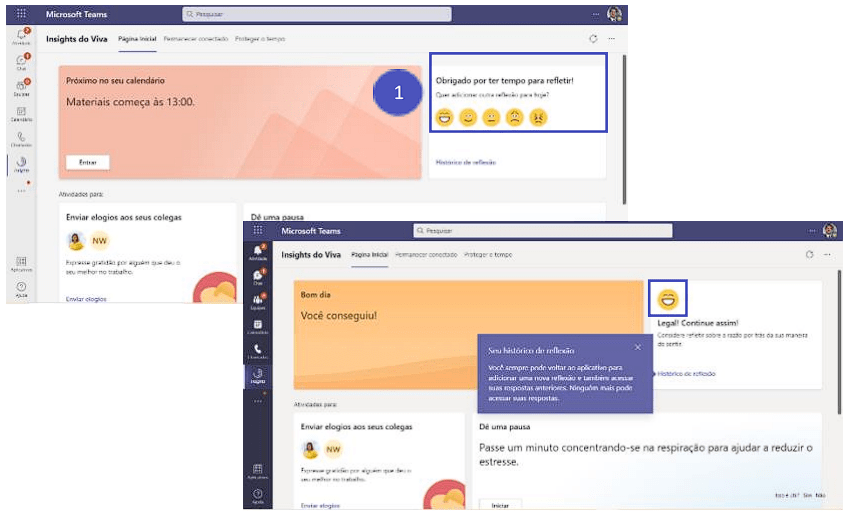
Task: Open 'Histórico de reflexão' link in back window
Action: pyautogui.click(x=466, y=162)
